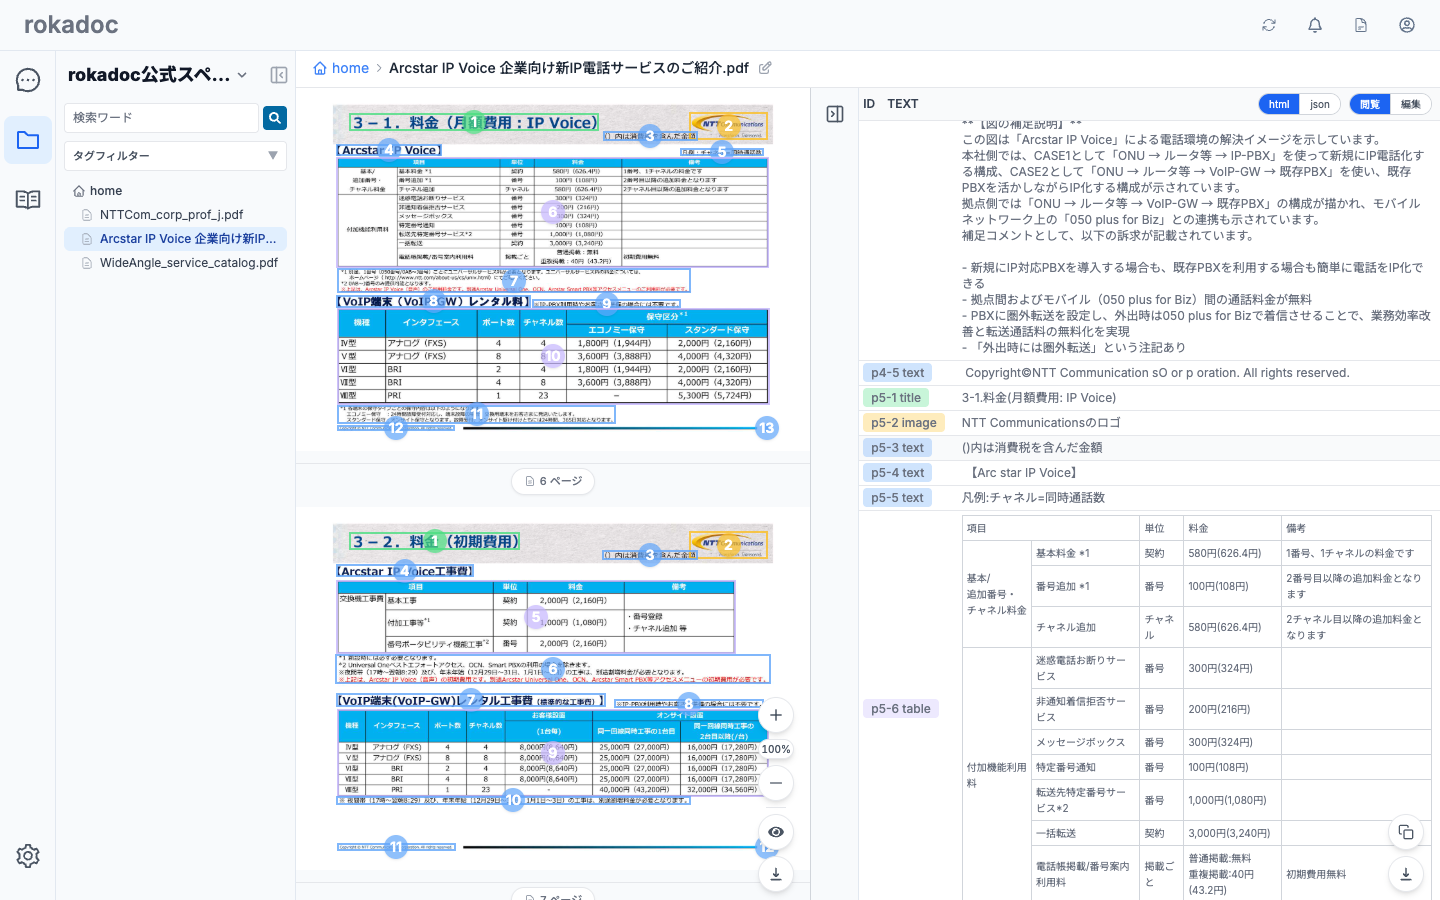Open settings gear in sidebar
The height and width of the screenshot is (900, 1440).
[x=28, y=856]
